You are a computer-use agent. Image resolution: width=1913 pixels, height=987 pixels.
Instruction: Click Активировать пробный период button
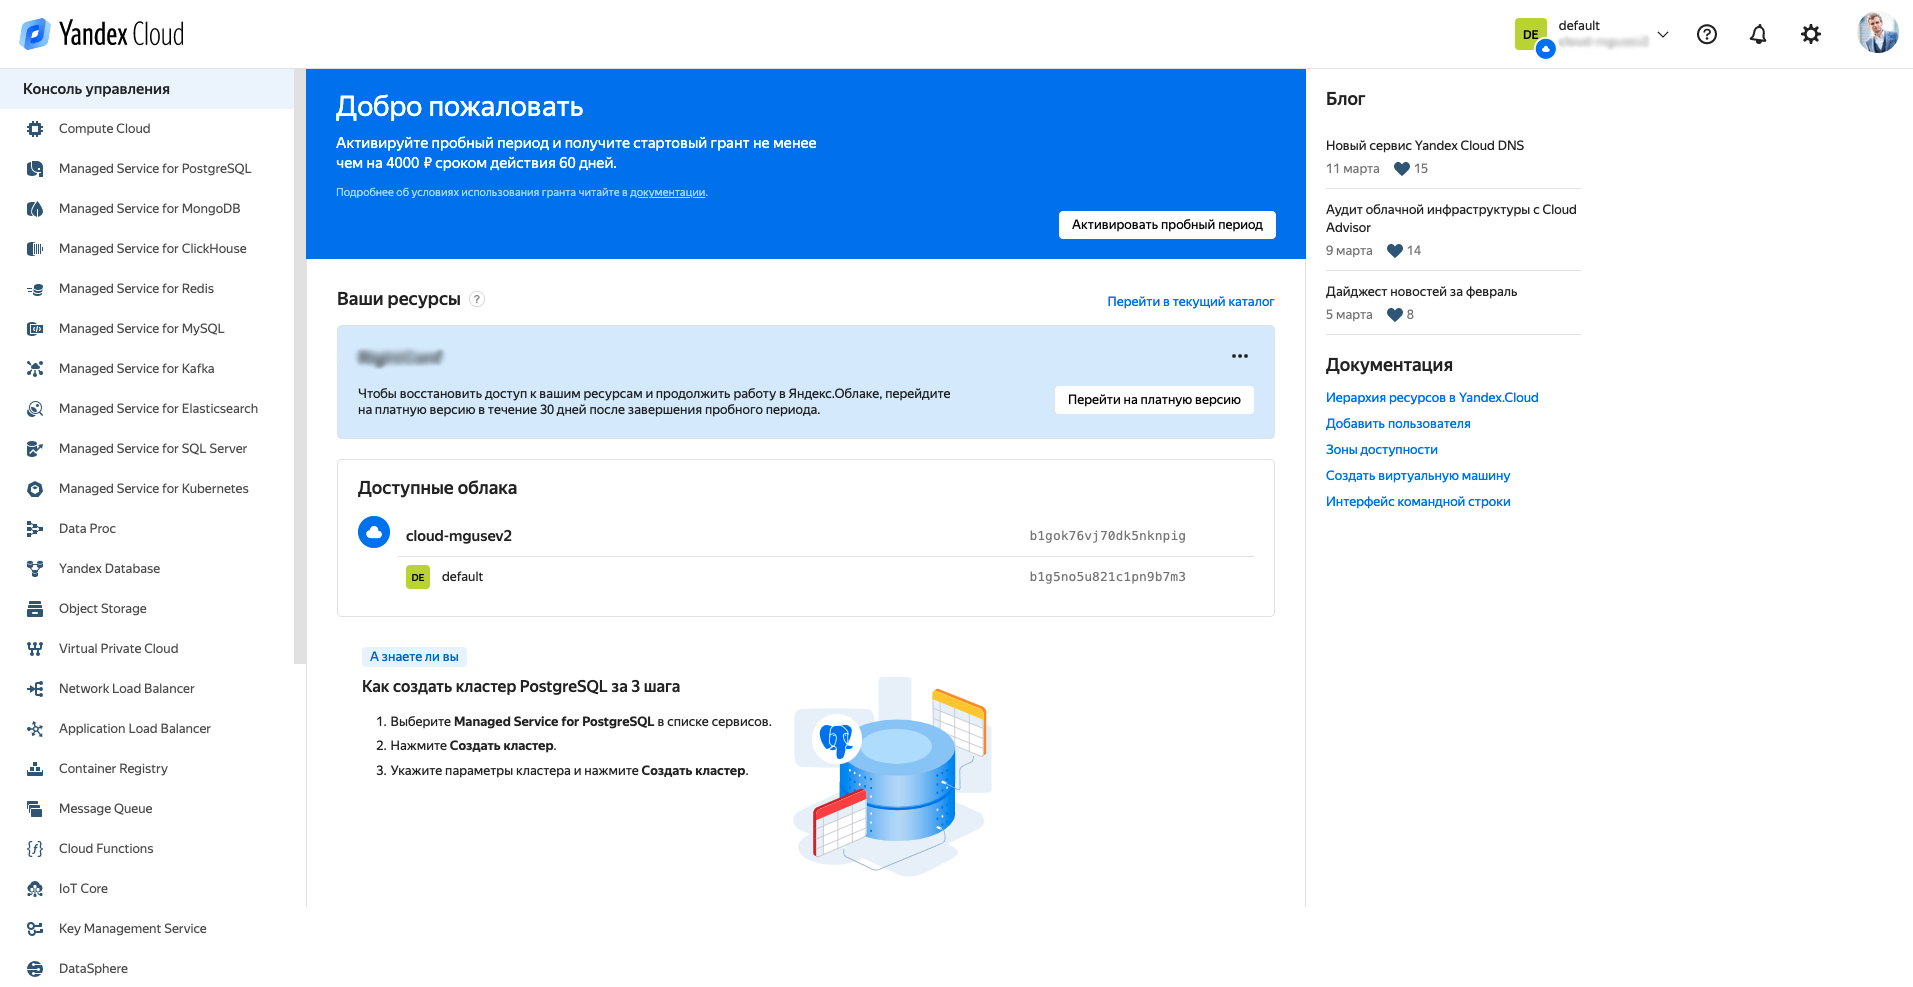(x=1167, y=225)
